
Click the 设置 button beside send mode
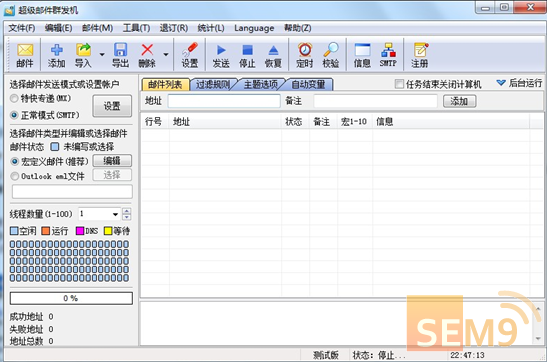click(x=112, y=106)
